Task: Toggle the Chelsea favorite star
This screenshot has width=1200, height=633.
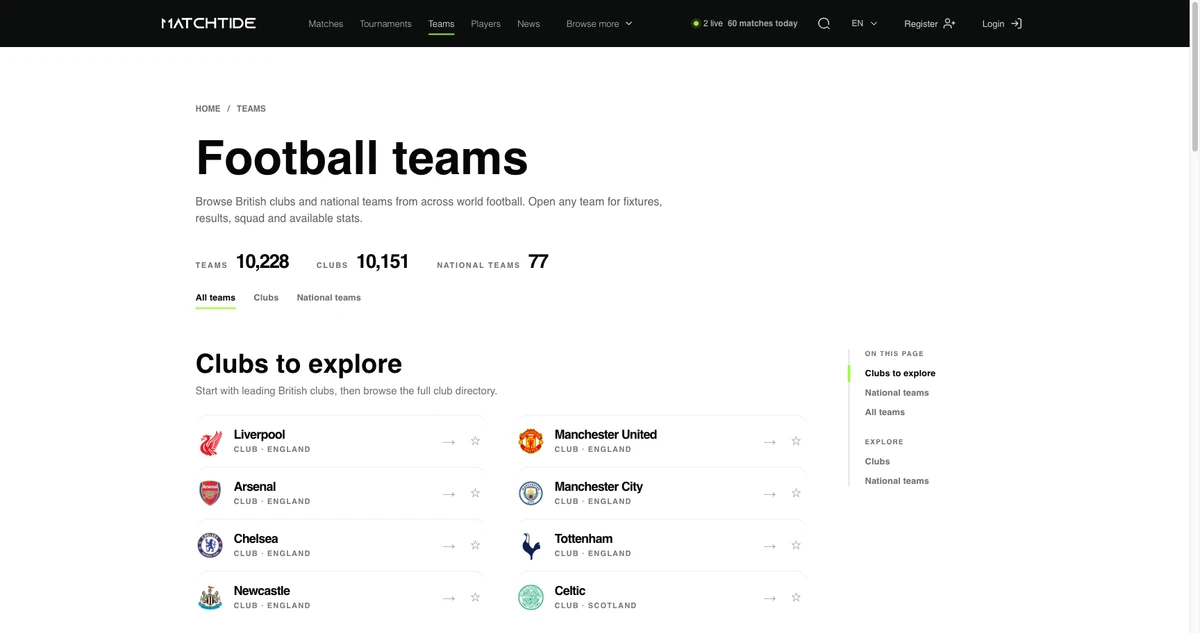Action: click(x=475, y=545)
